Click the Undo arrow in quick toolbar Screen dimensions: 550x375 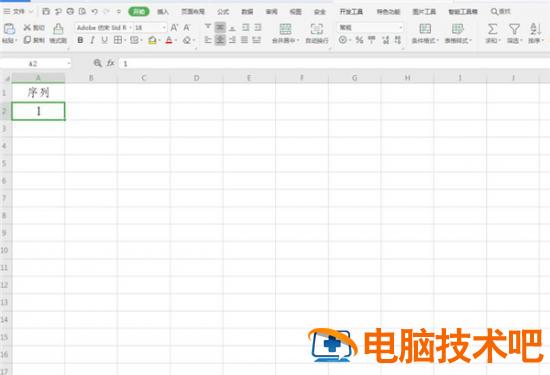click(x=94, y=12)
